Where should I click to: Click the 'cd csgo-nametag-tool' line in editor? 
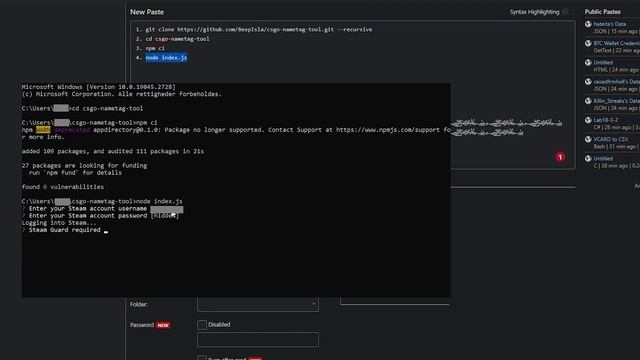[178, 39]
